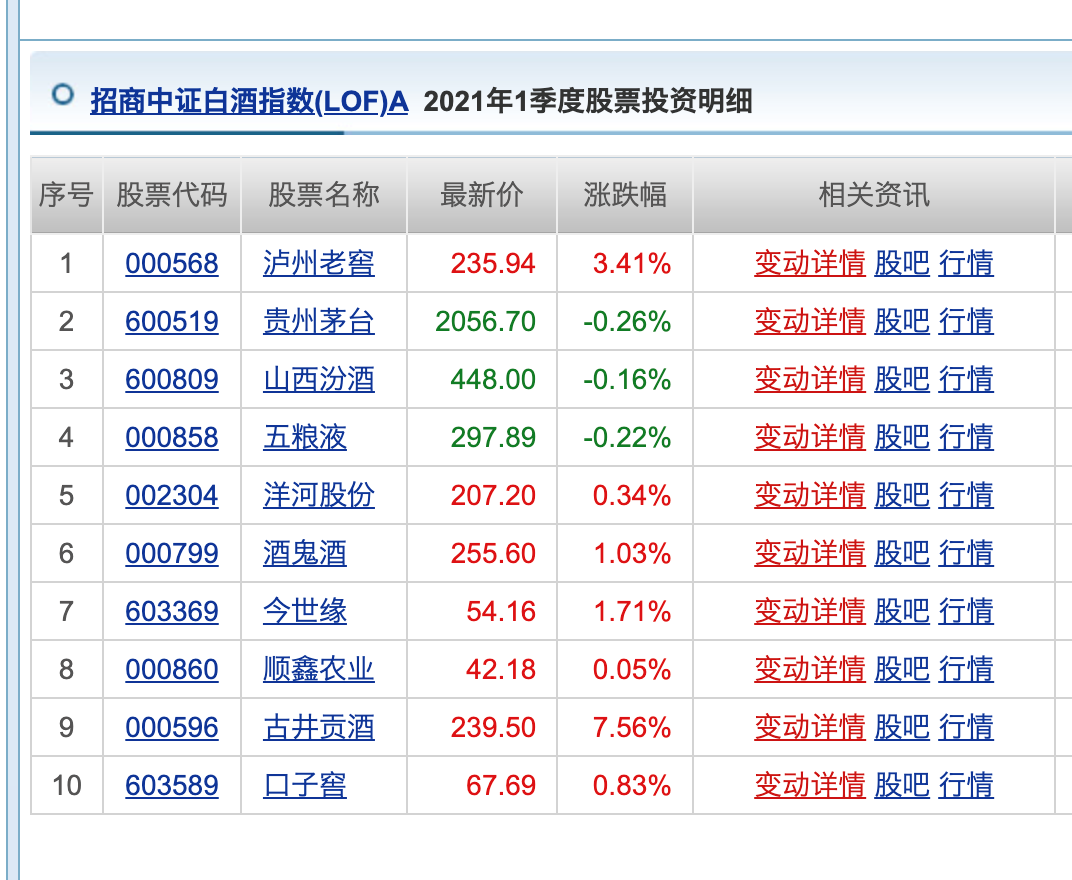
Task: View 变动详情 for 五粮液 row
Action: pyautogui.click(x=809, y=438)
